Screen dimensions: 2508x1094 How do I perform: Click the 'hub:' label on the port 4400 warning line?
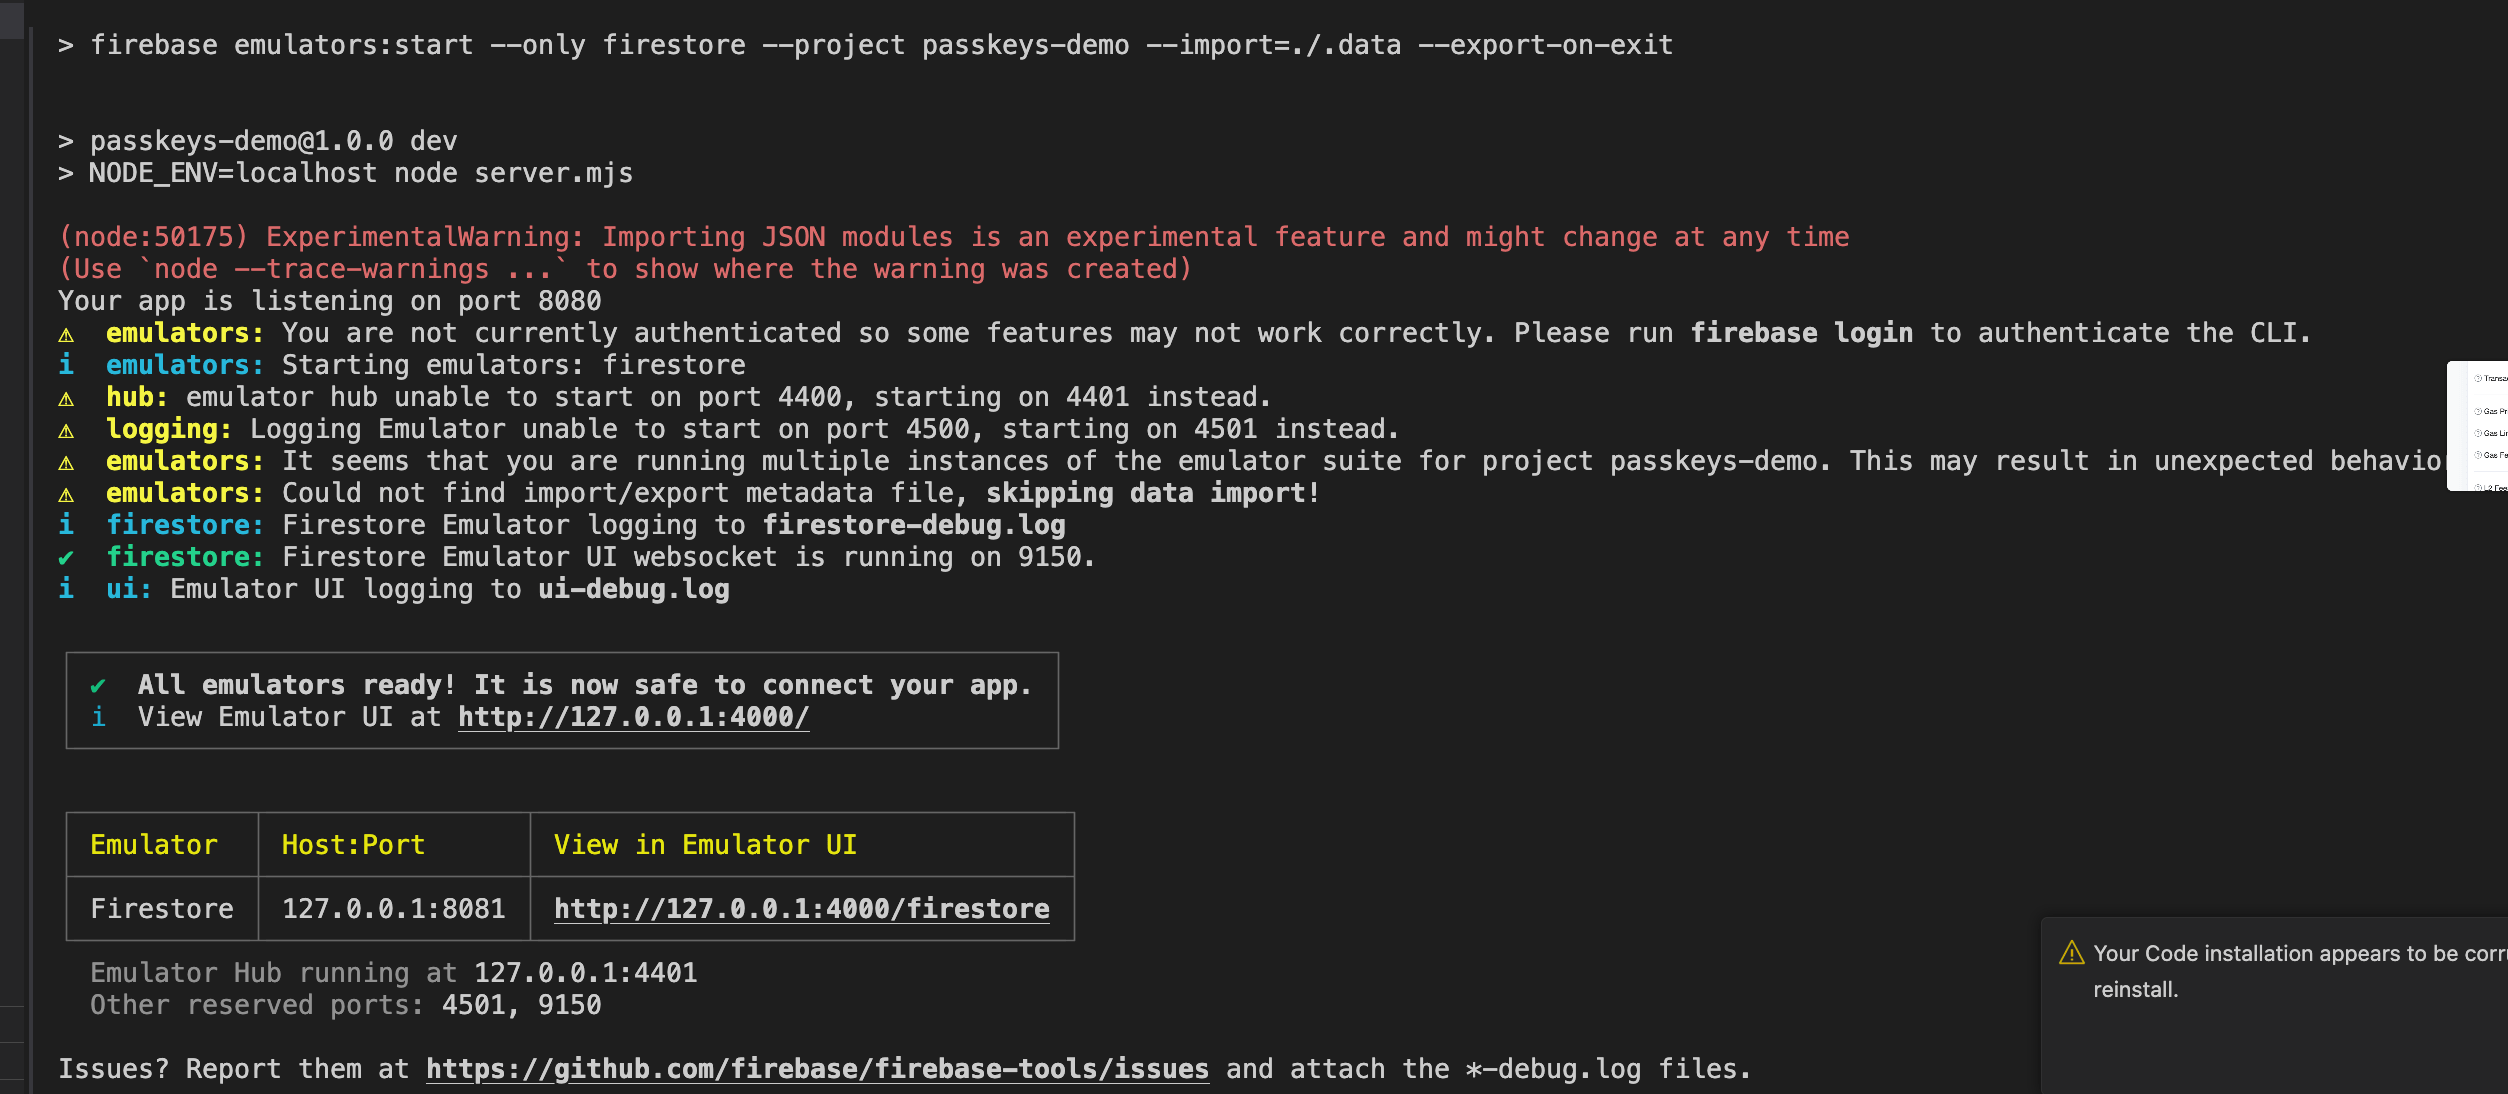(x=138, y=397)
